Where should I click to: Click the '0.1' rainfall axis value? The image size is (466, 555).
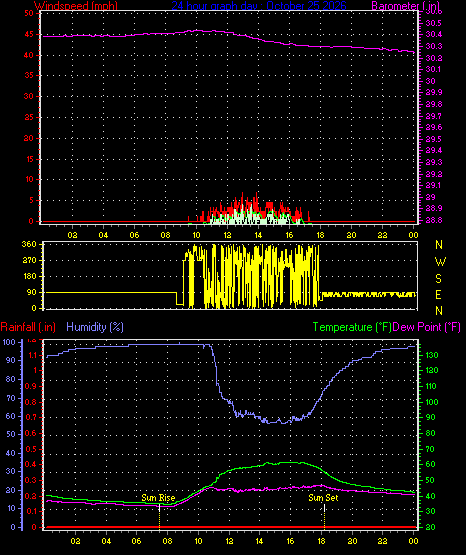click(x=31, y=511)
